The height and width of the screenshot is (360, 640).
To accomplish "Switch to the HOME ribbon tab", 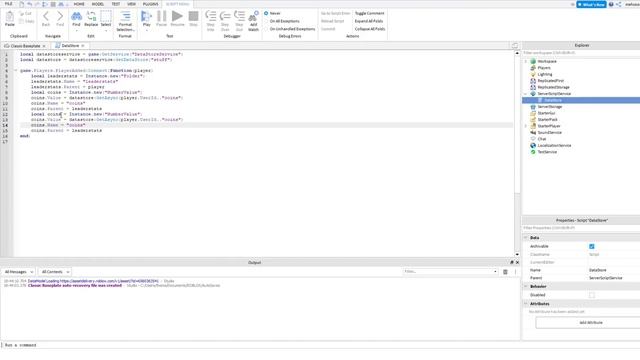I will point(79,4).
